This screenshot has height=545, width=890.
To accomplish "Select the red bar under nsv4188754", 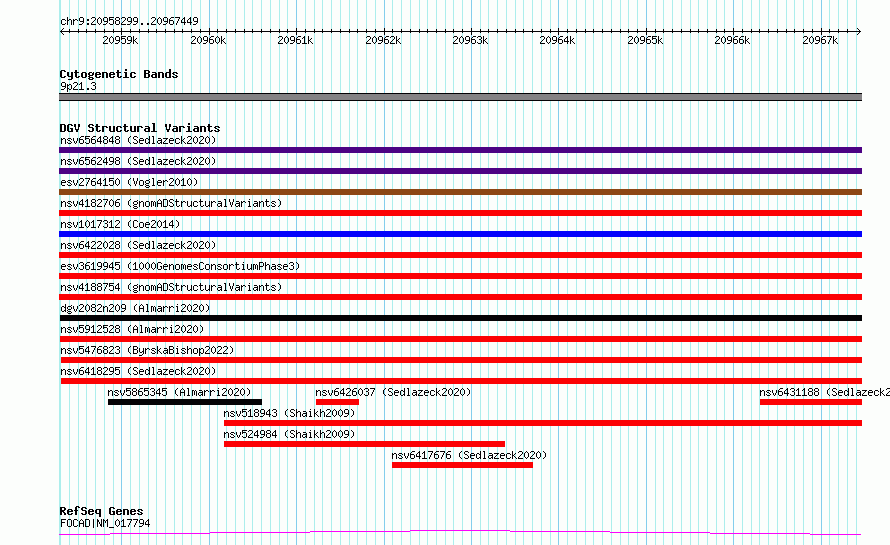I will (x=460, y=297).
